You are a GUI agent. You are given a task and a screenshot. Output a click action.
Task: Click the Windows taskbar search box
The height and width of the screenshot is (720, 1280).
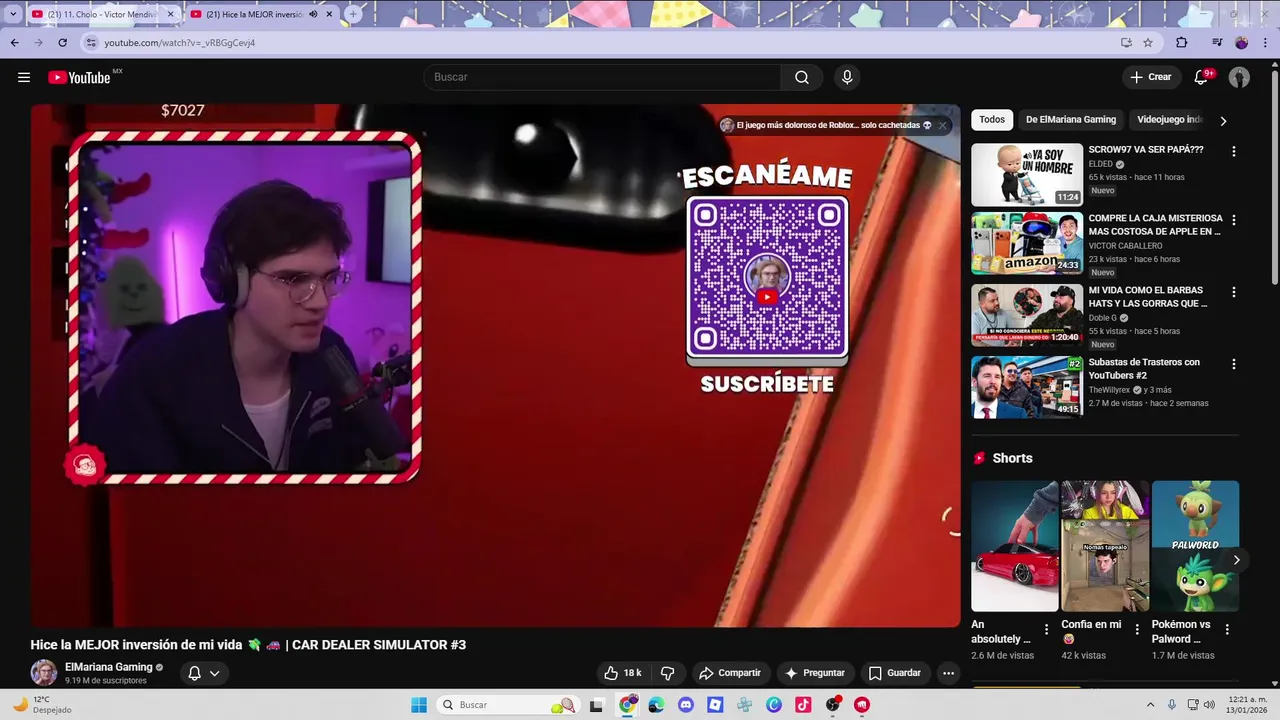510,705
